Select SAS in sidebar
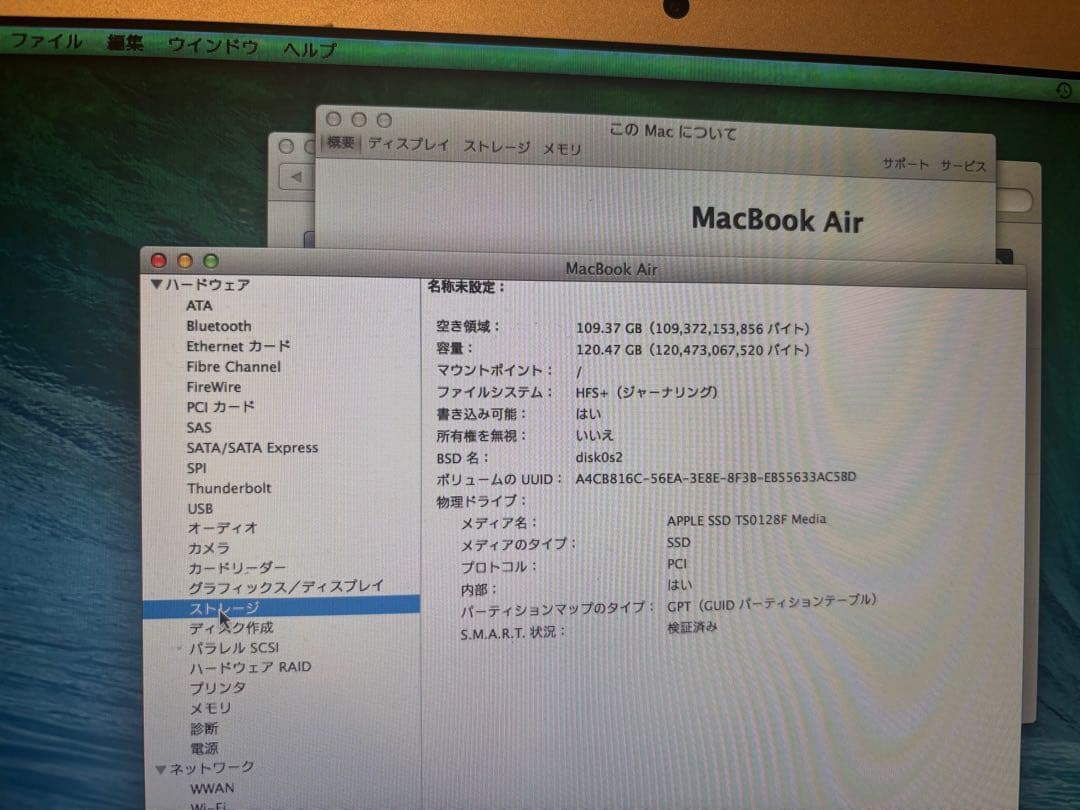 pos(199,427)
